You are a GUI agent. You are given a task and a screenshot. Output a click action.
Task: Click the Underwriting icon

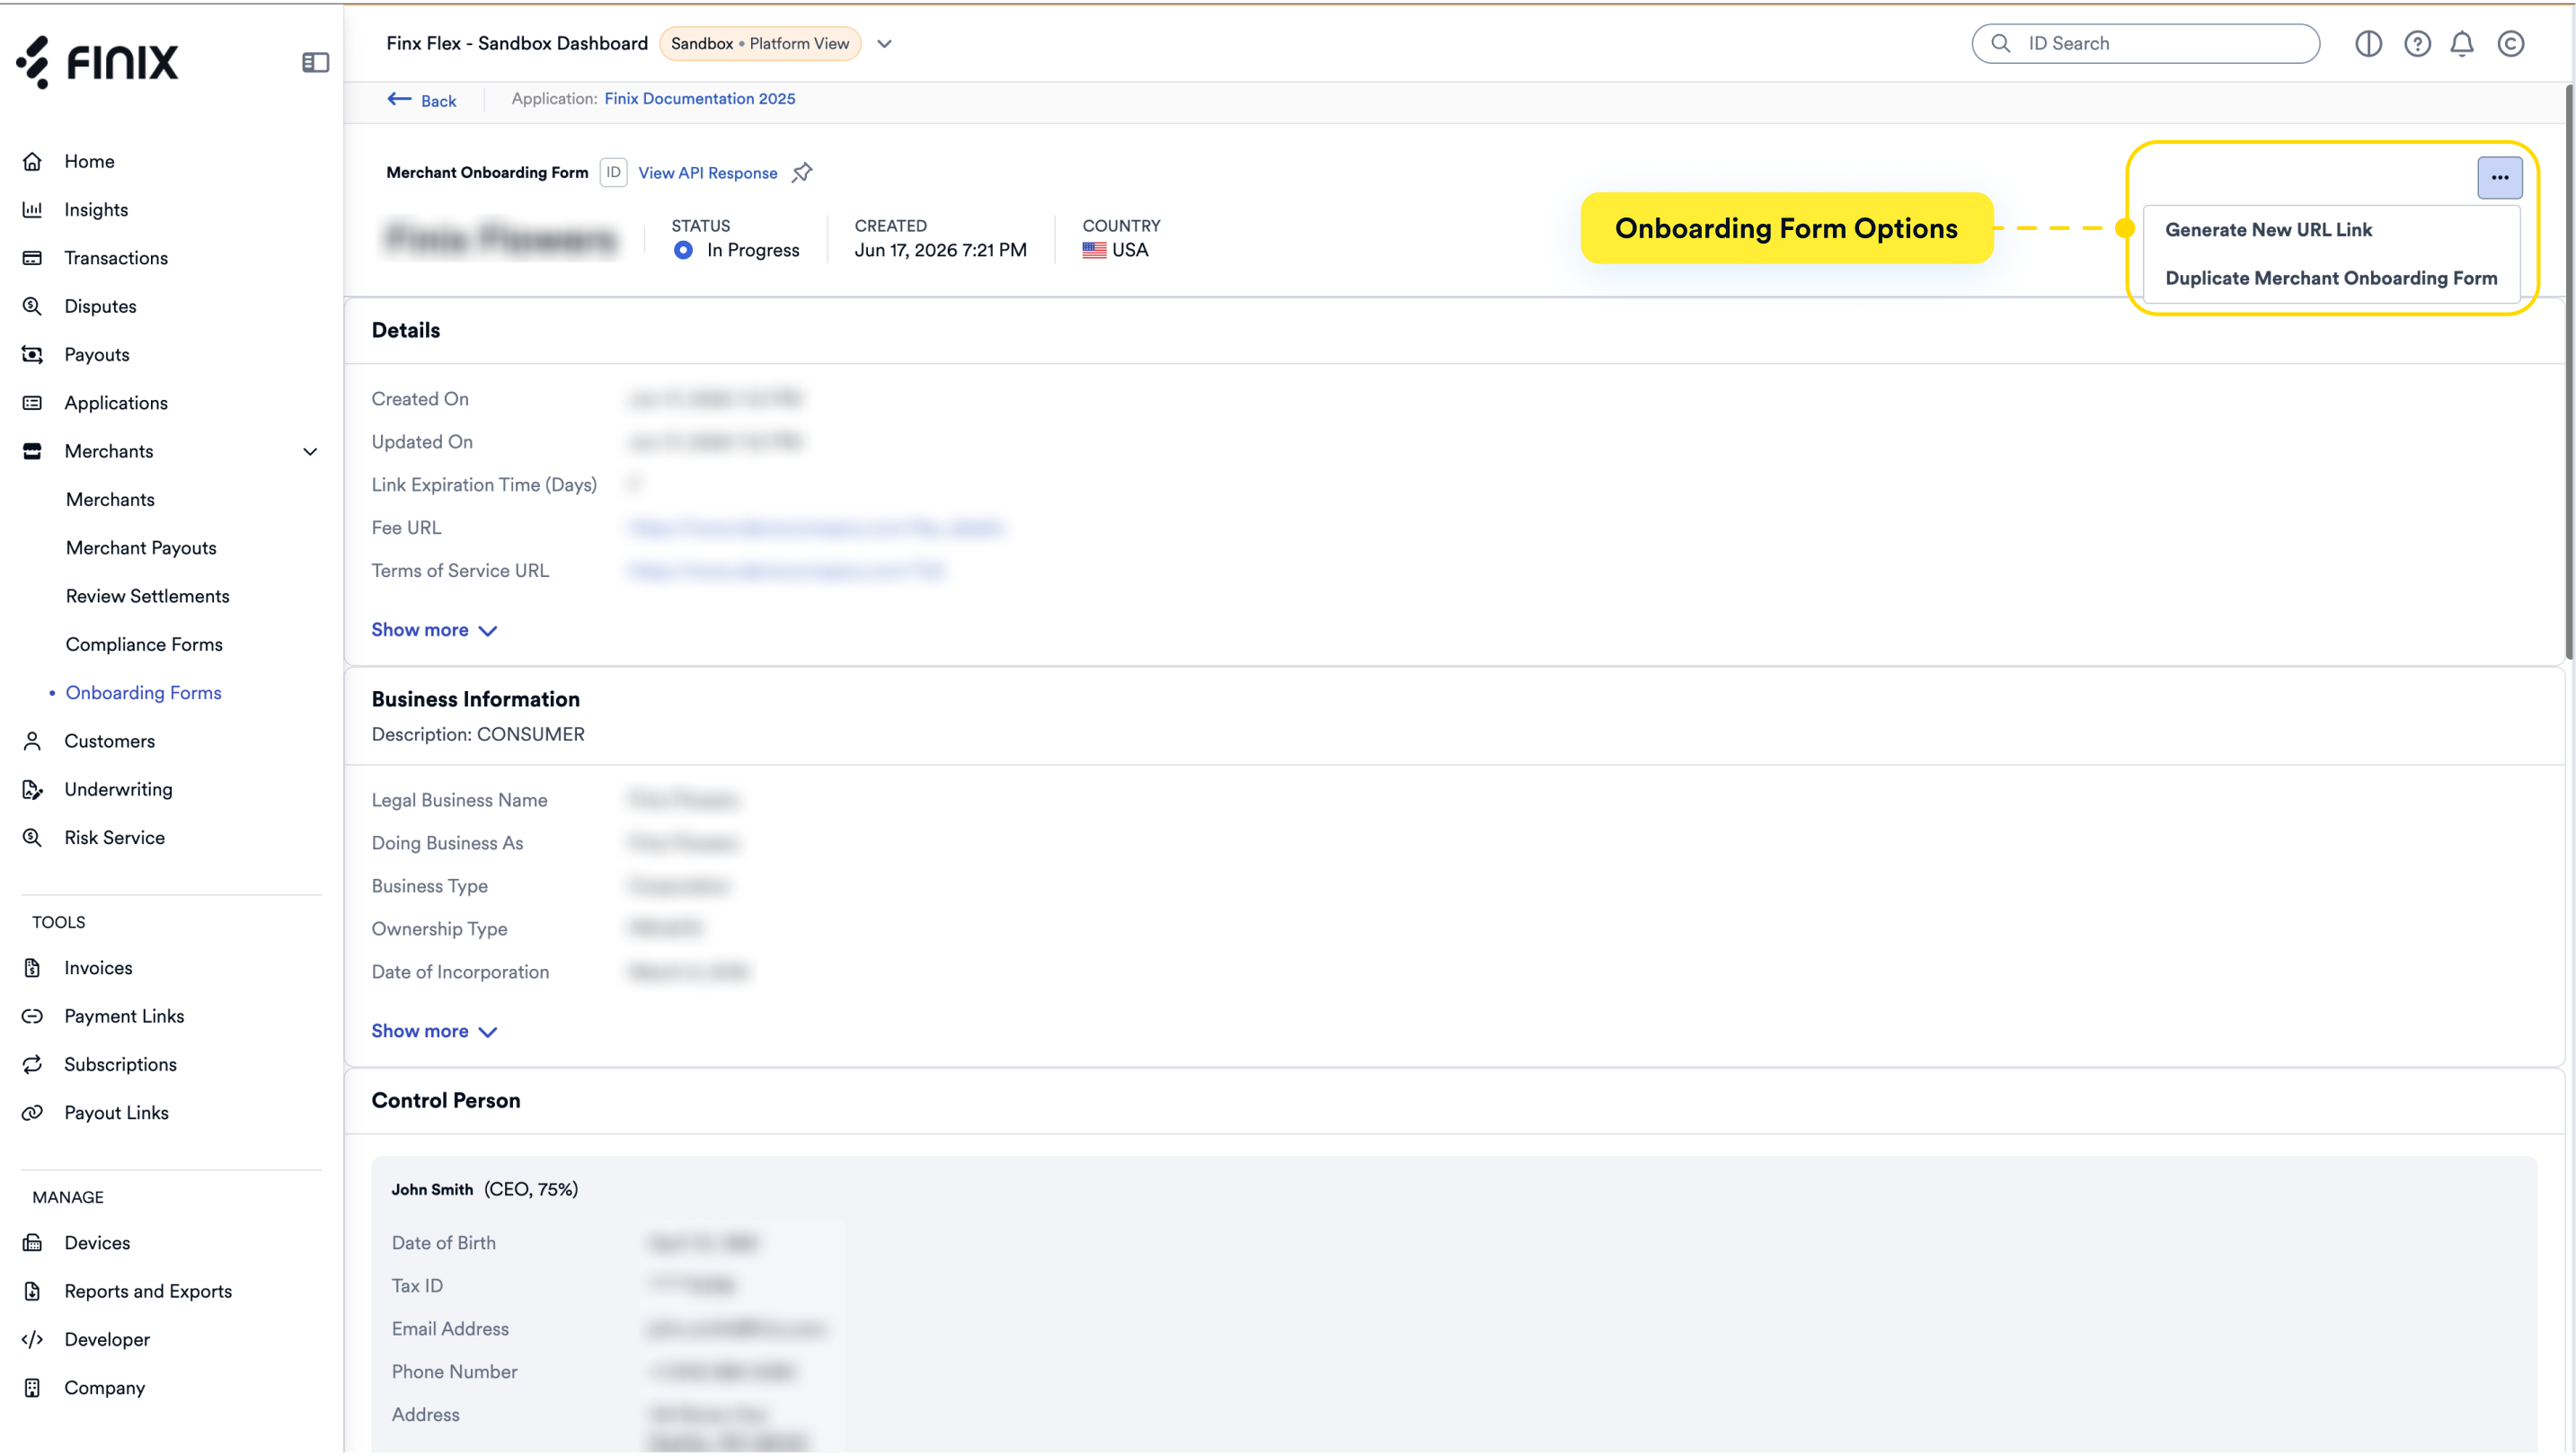click(x=32, y=789)
